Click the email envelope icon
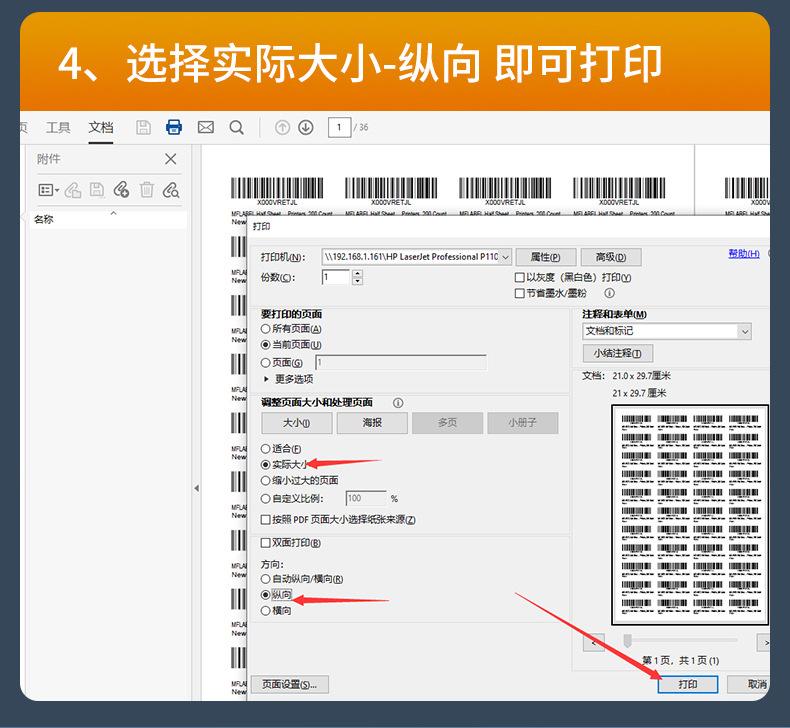Image resolution: width=790 pixels, height=728 pixels. pyautogui.click(x=206, y=127)
